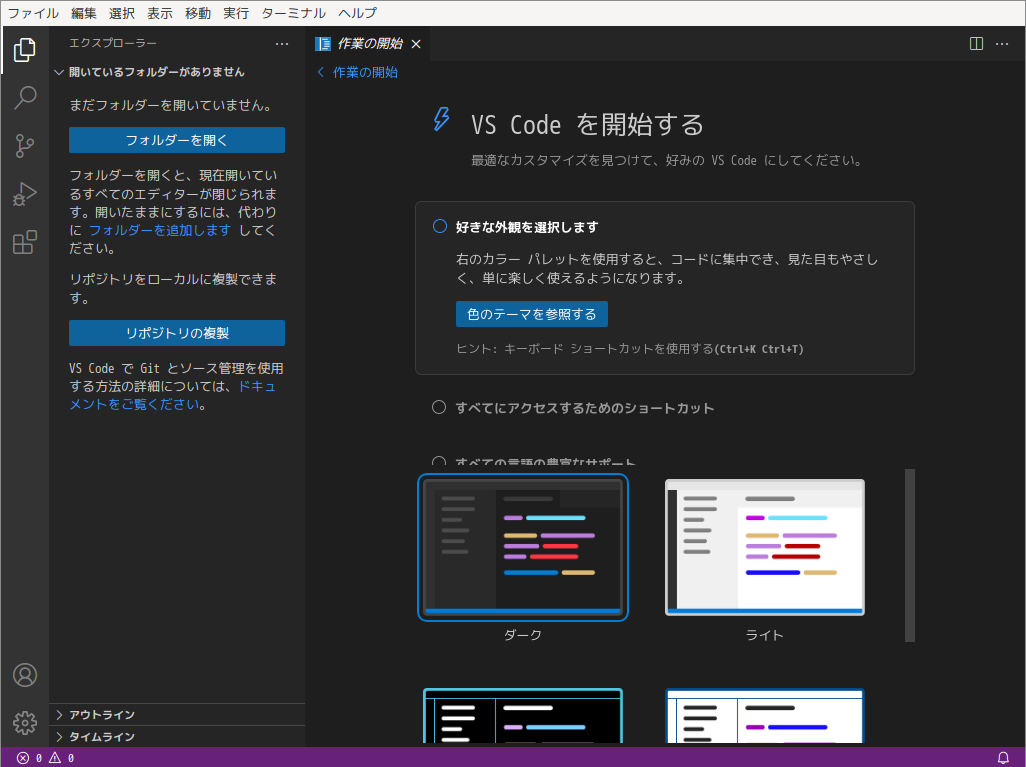Open the Accounts icon in activity bar
This screenshot has height=767, width=1026.
[x=25, y=675]
